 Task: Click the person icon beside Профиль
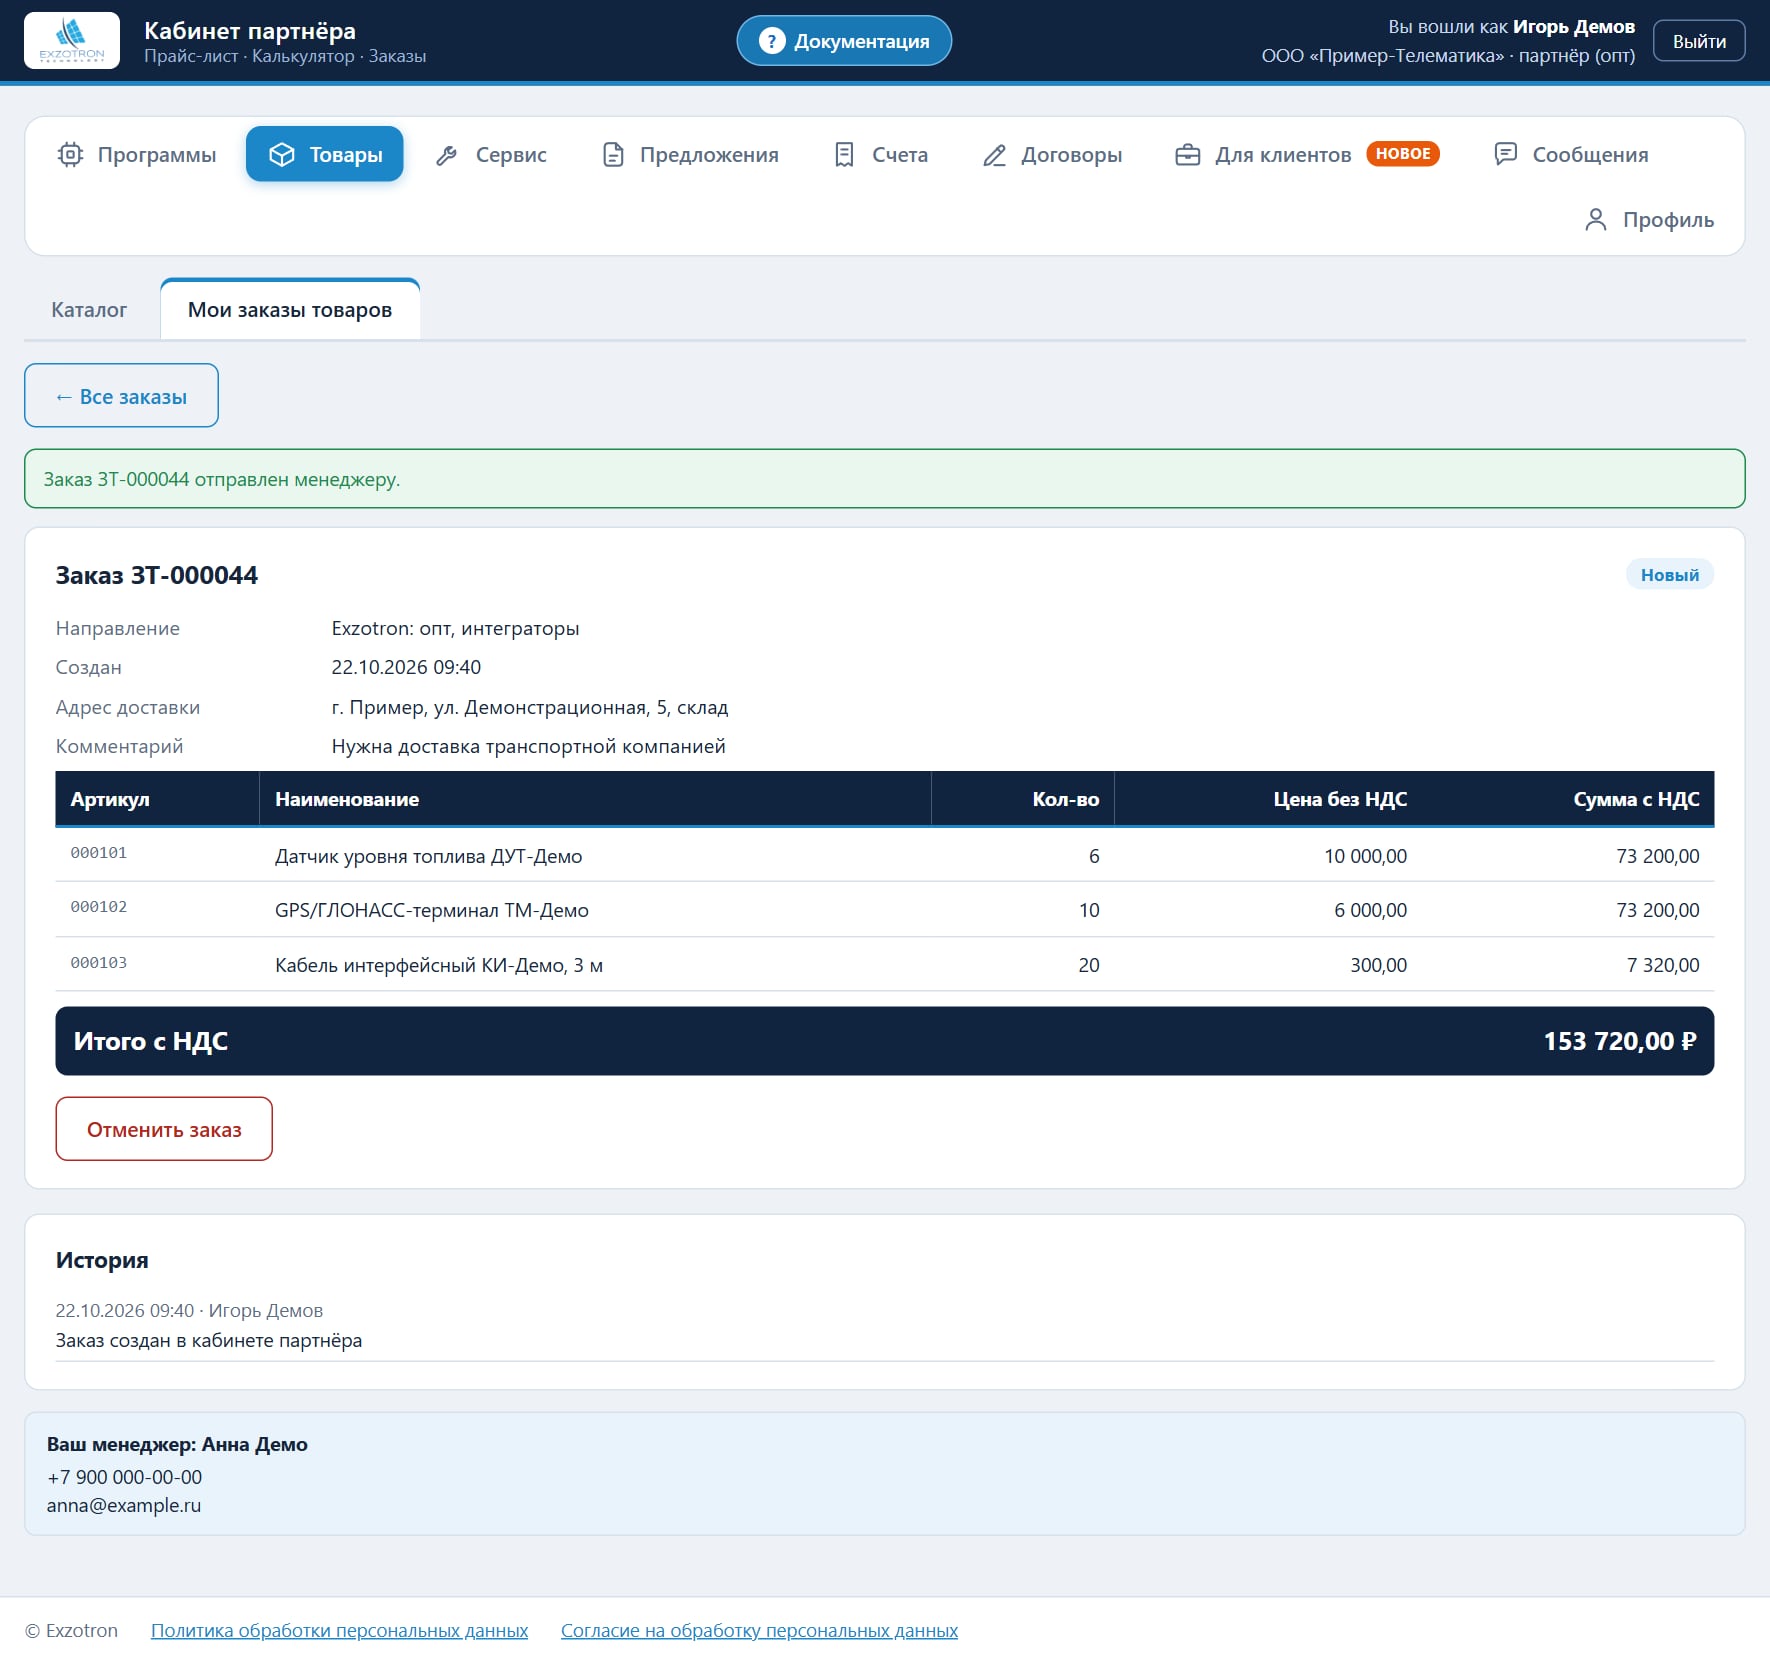1596,220
